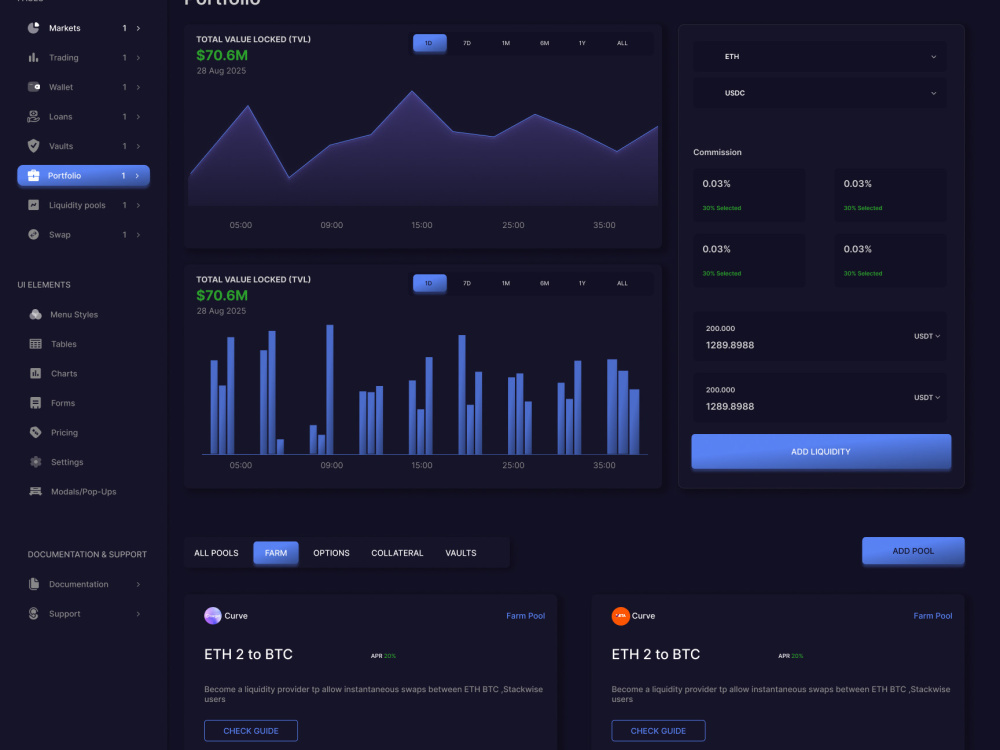Select the first commission option in the Commission section
Screen dimensions: 1000x750
pos(749,195)
